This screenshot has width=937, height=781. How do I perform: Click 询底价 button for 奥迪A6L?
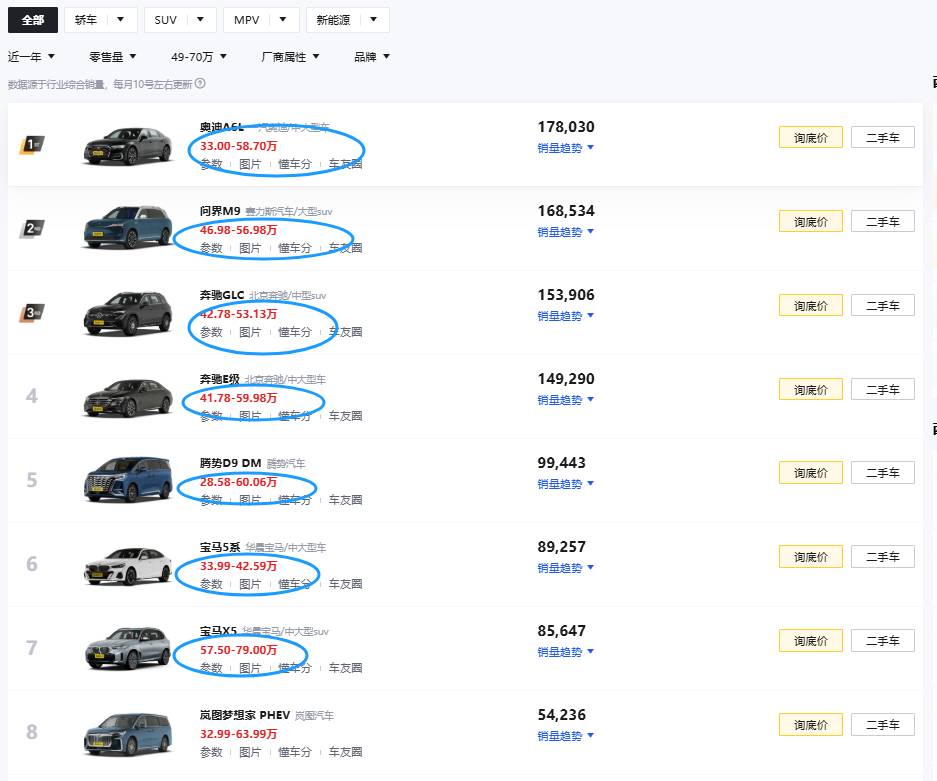[811, 137]
